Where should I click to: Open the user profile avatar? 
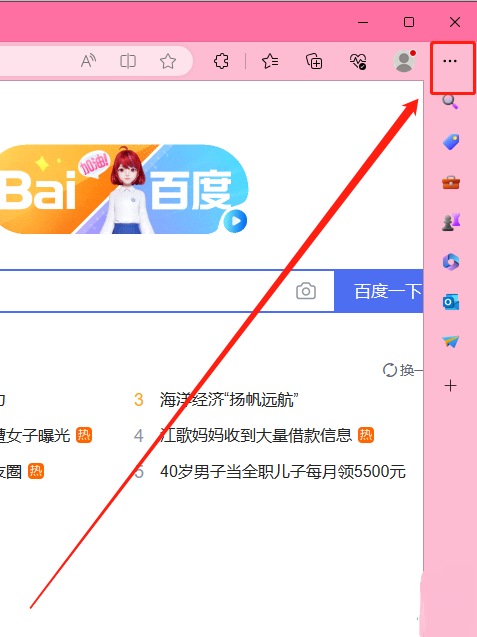coord(404,61)
